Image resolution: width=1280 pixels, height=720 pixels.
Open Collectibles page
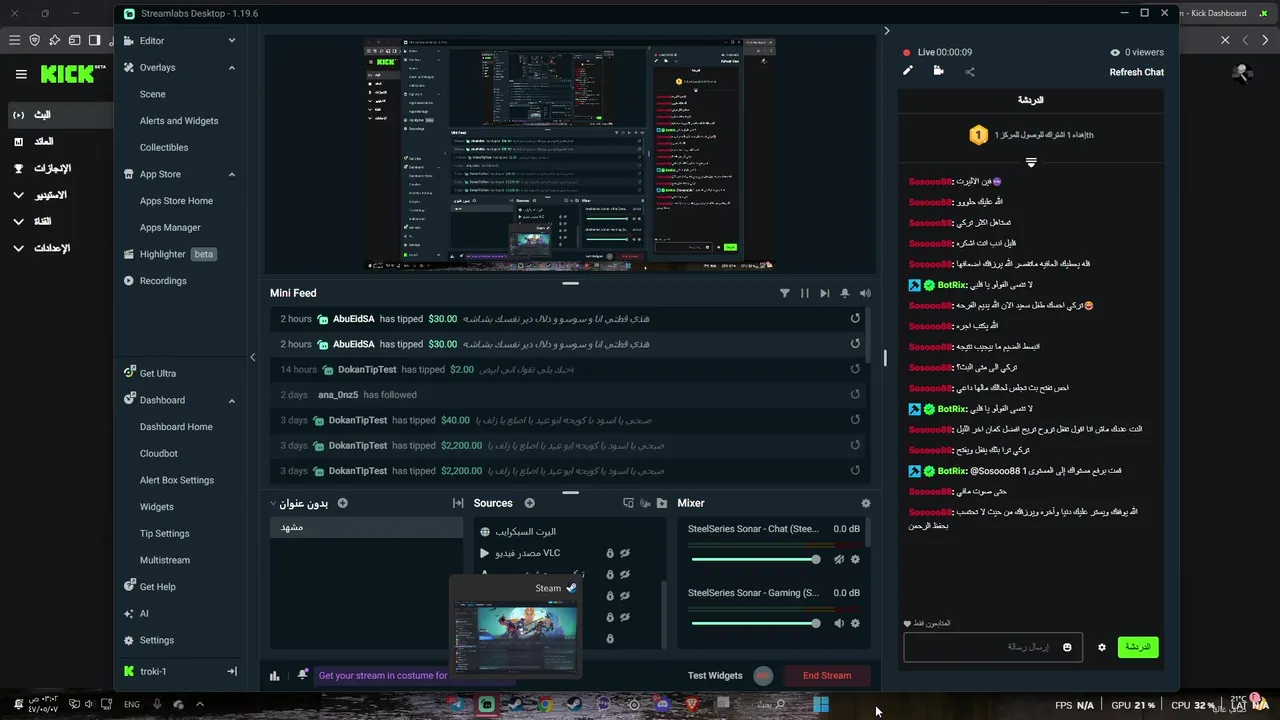(164, 148)
